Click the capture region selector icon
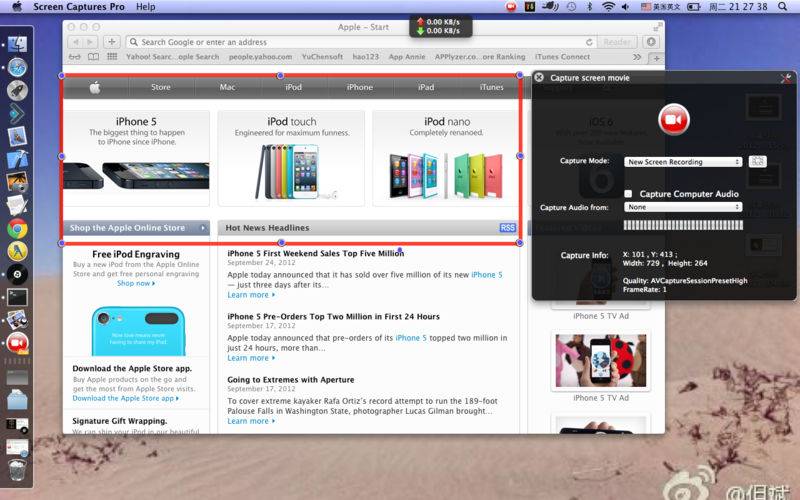Image resolution: width=800 pixels, height=500 pixels. [x=757, y=162]
